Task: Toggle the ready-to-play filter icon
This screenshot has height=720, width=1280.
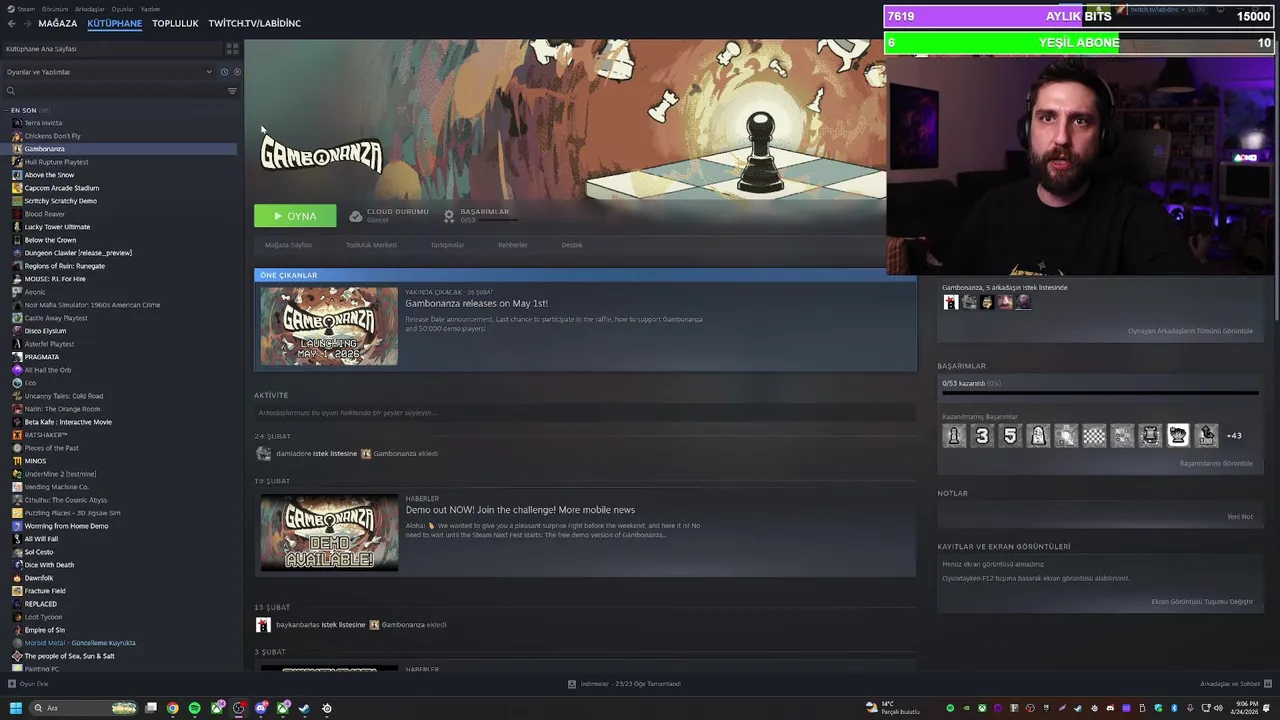Action: point(236,72)
